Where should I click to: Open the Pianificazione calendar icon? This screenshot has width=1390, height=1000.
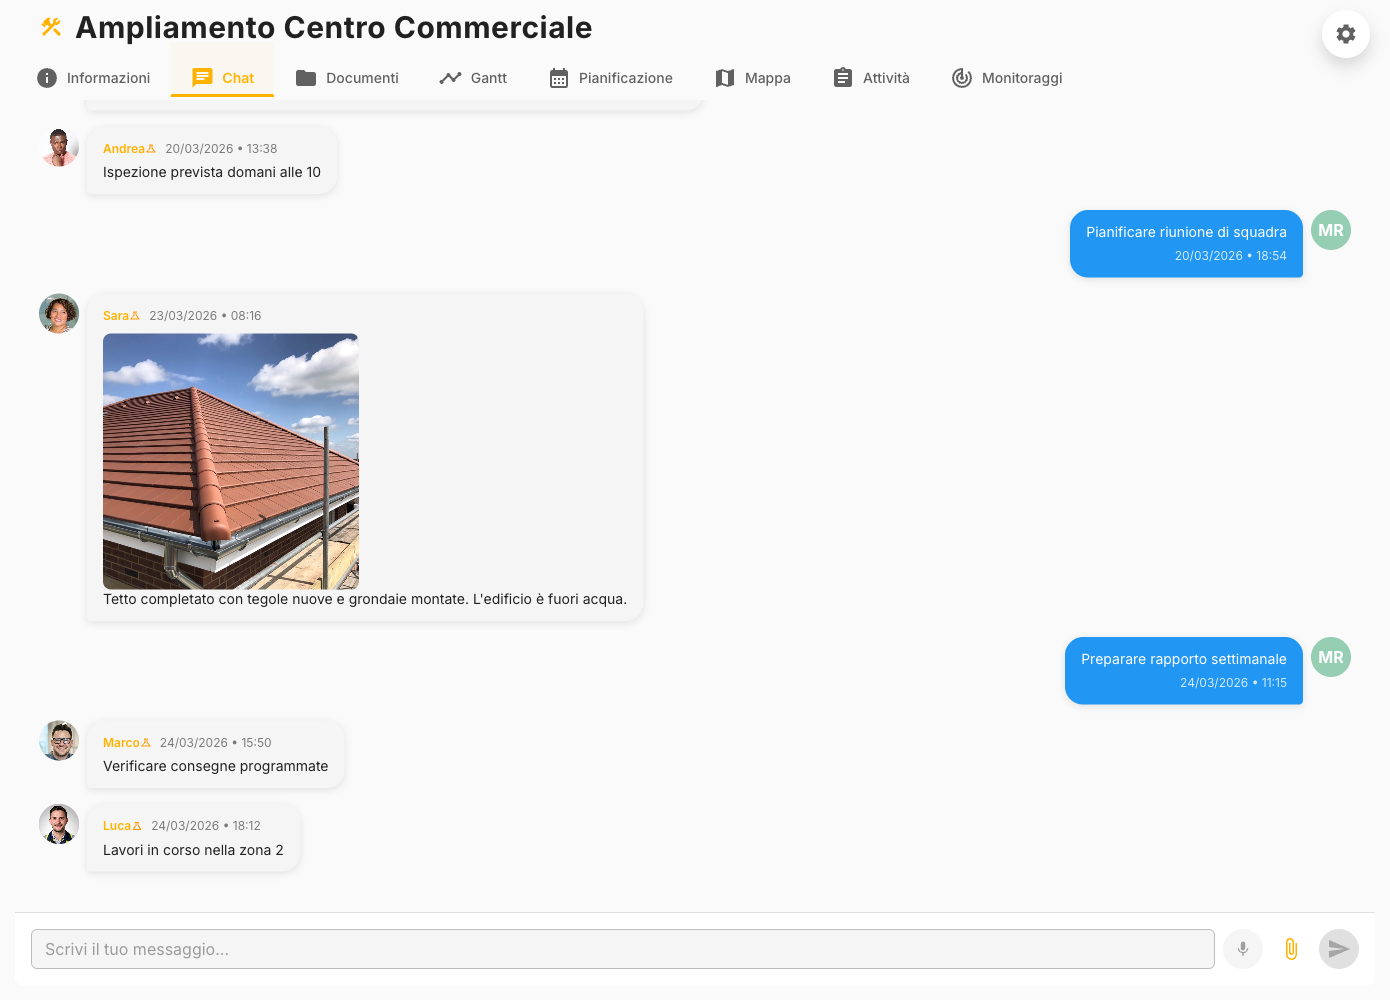[x=557, y=76]
